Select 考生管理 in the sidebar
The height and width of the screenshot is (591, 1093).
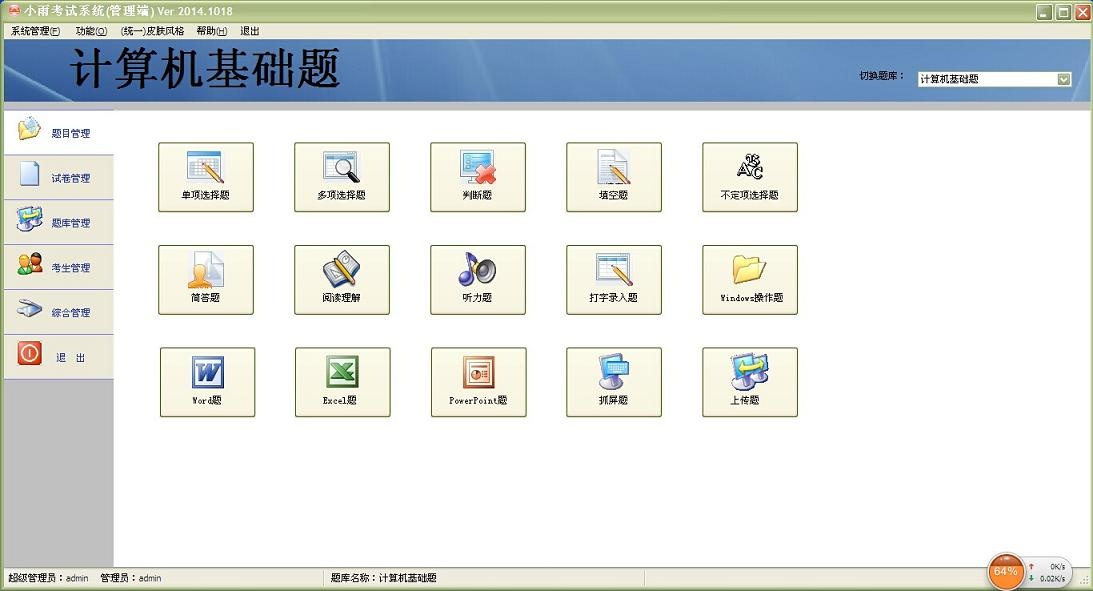pyautogui.click(x=59, y=267)
